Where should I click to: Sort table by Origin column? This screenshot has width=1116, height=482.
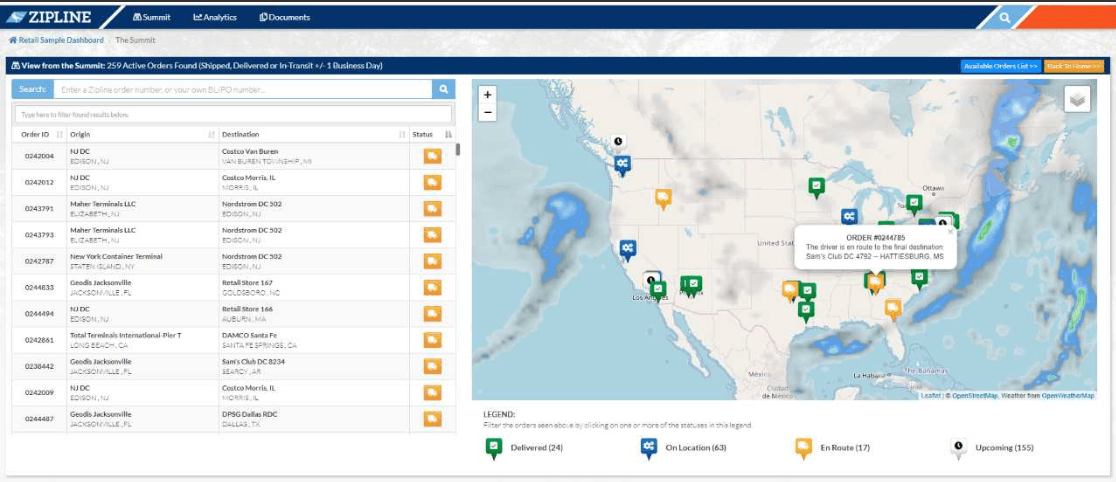[x=142, y=134]
